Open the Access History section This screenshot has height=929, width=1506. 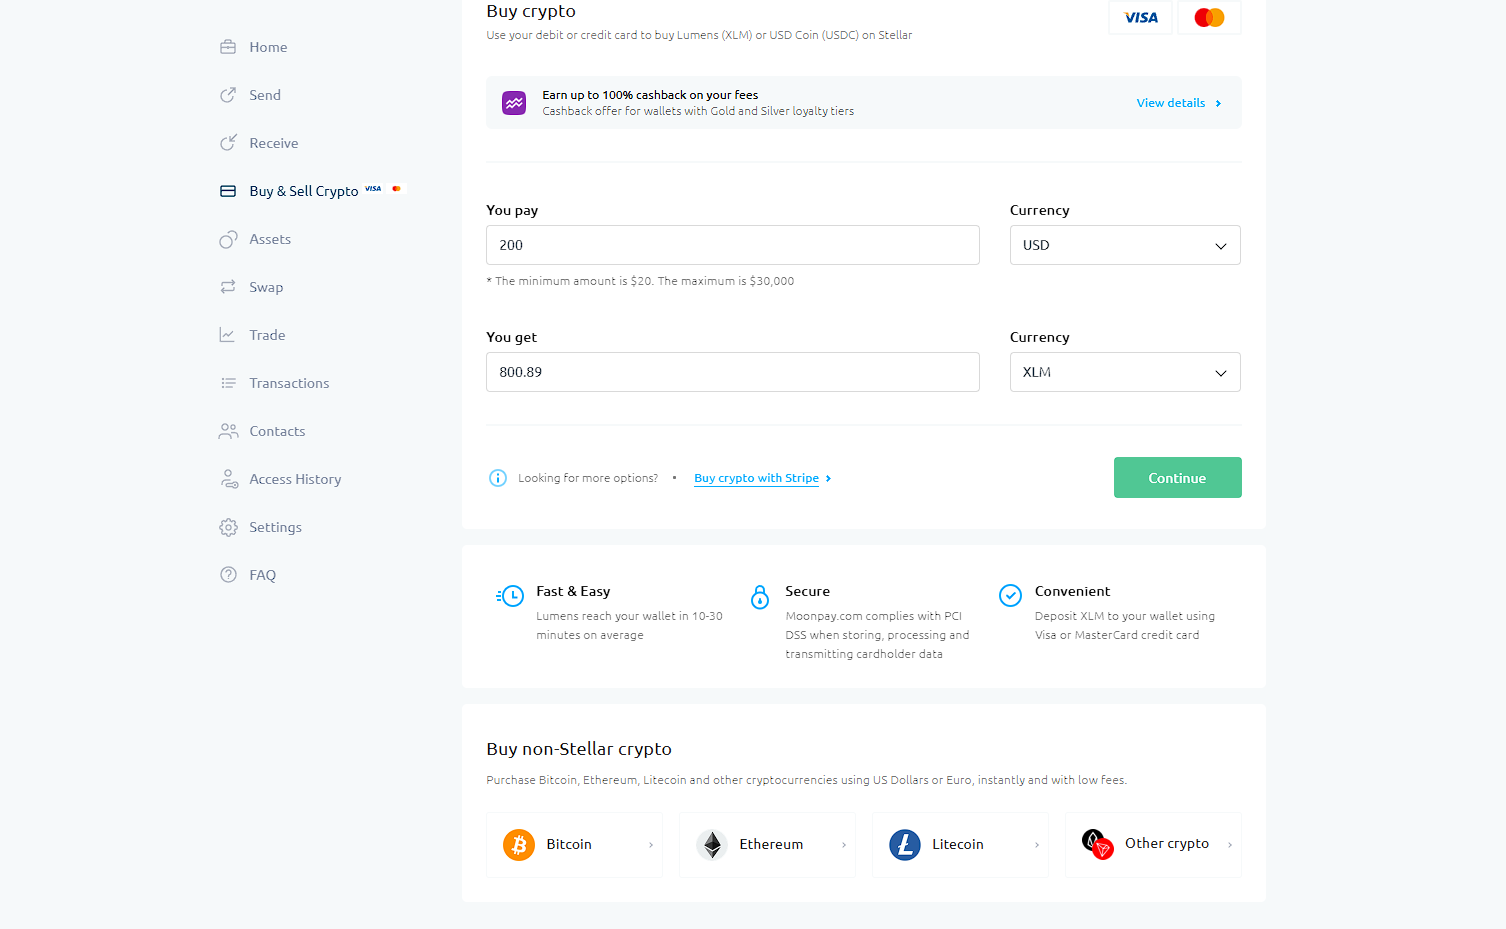click(x=229, y=479)
